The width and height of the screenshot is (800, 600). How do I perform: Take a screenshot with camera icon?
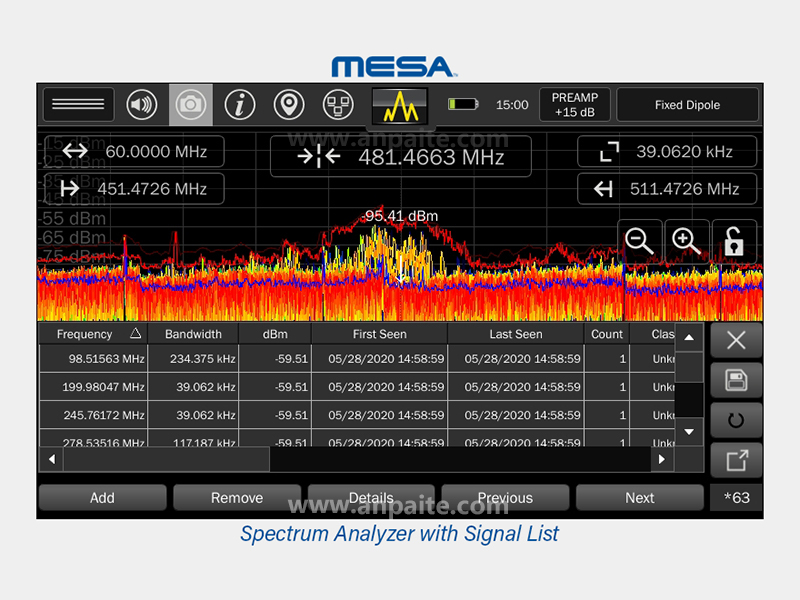pyautogui.click(x=191, y=105)
